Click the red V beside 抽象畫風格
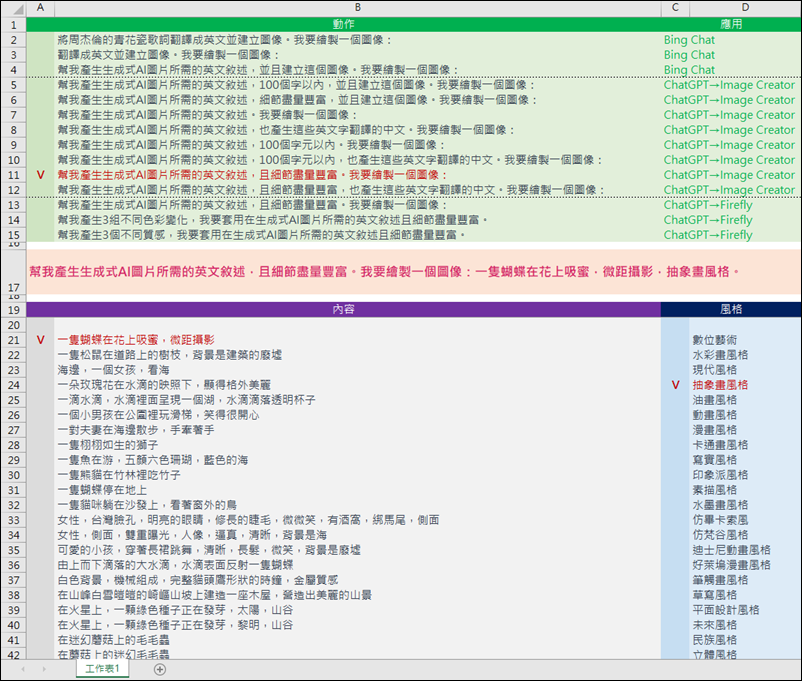Viewport: 802px width, 681px height. click(675, 385)
